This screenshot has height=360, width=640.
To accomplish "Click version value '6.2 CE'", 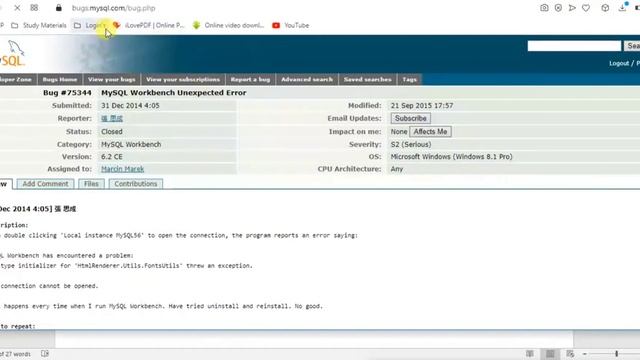I will click(x=112, y=157).
